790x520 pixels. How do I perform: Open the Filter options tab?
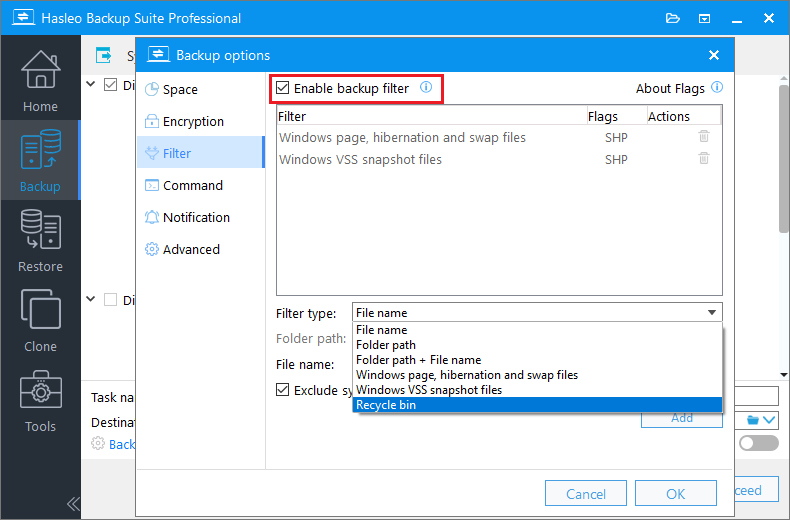pos(201,153)
